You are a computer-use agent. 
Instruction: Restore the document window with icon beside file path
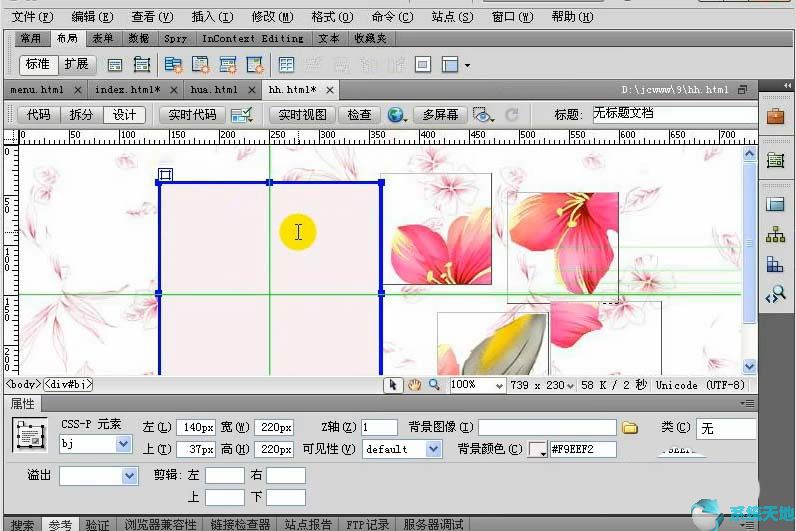coord(742,90)
